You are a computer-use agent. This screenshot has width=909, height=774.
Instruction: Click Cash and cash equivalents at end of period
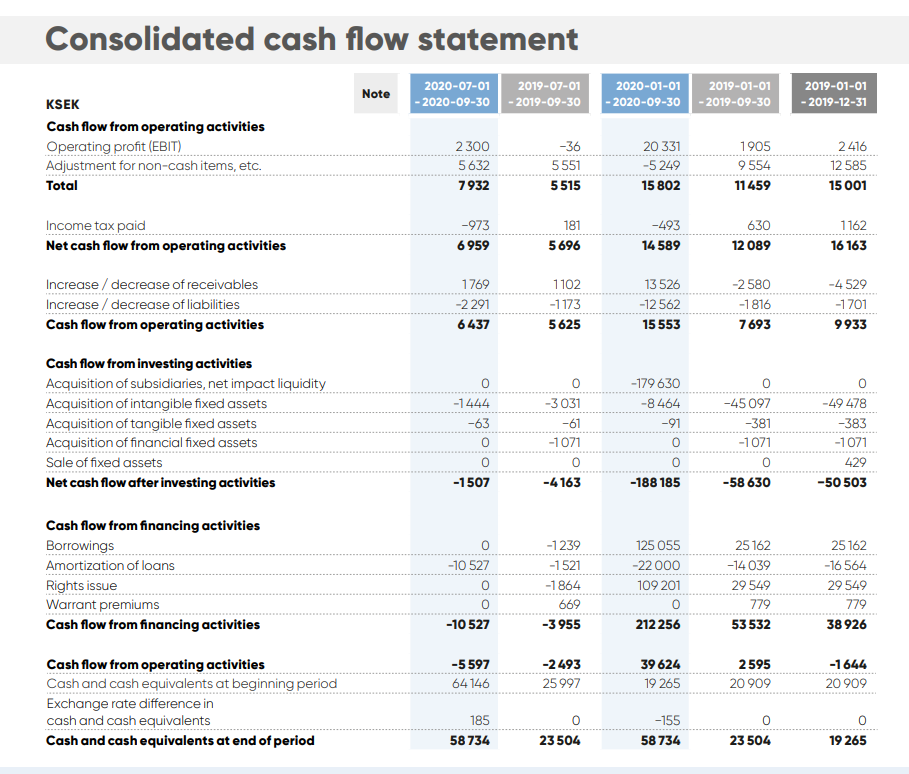[180, 741]
